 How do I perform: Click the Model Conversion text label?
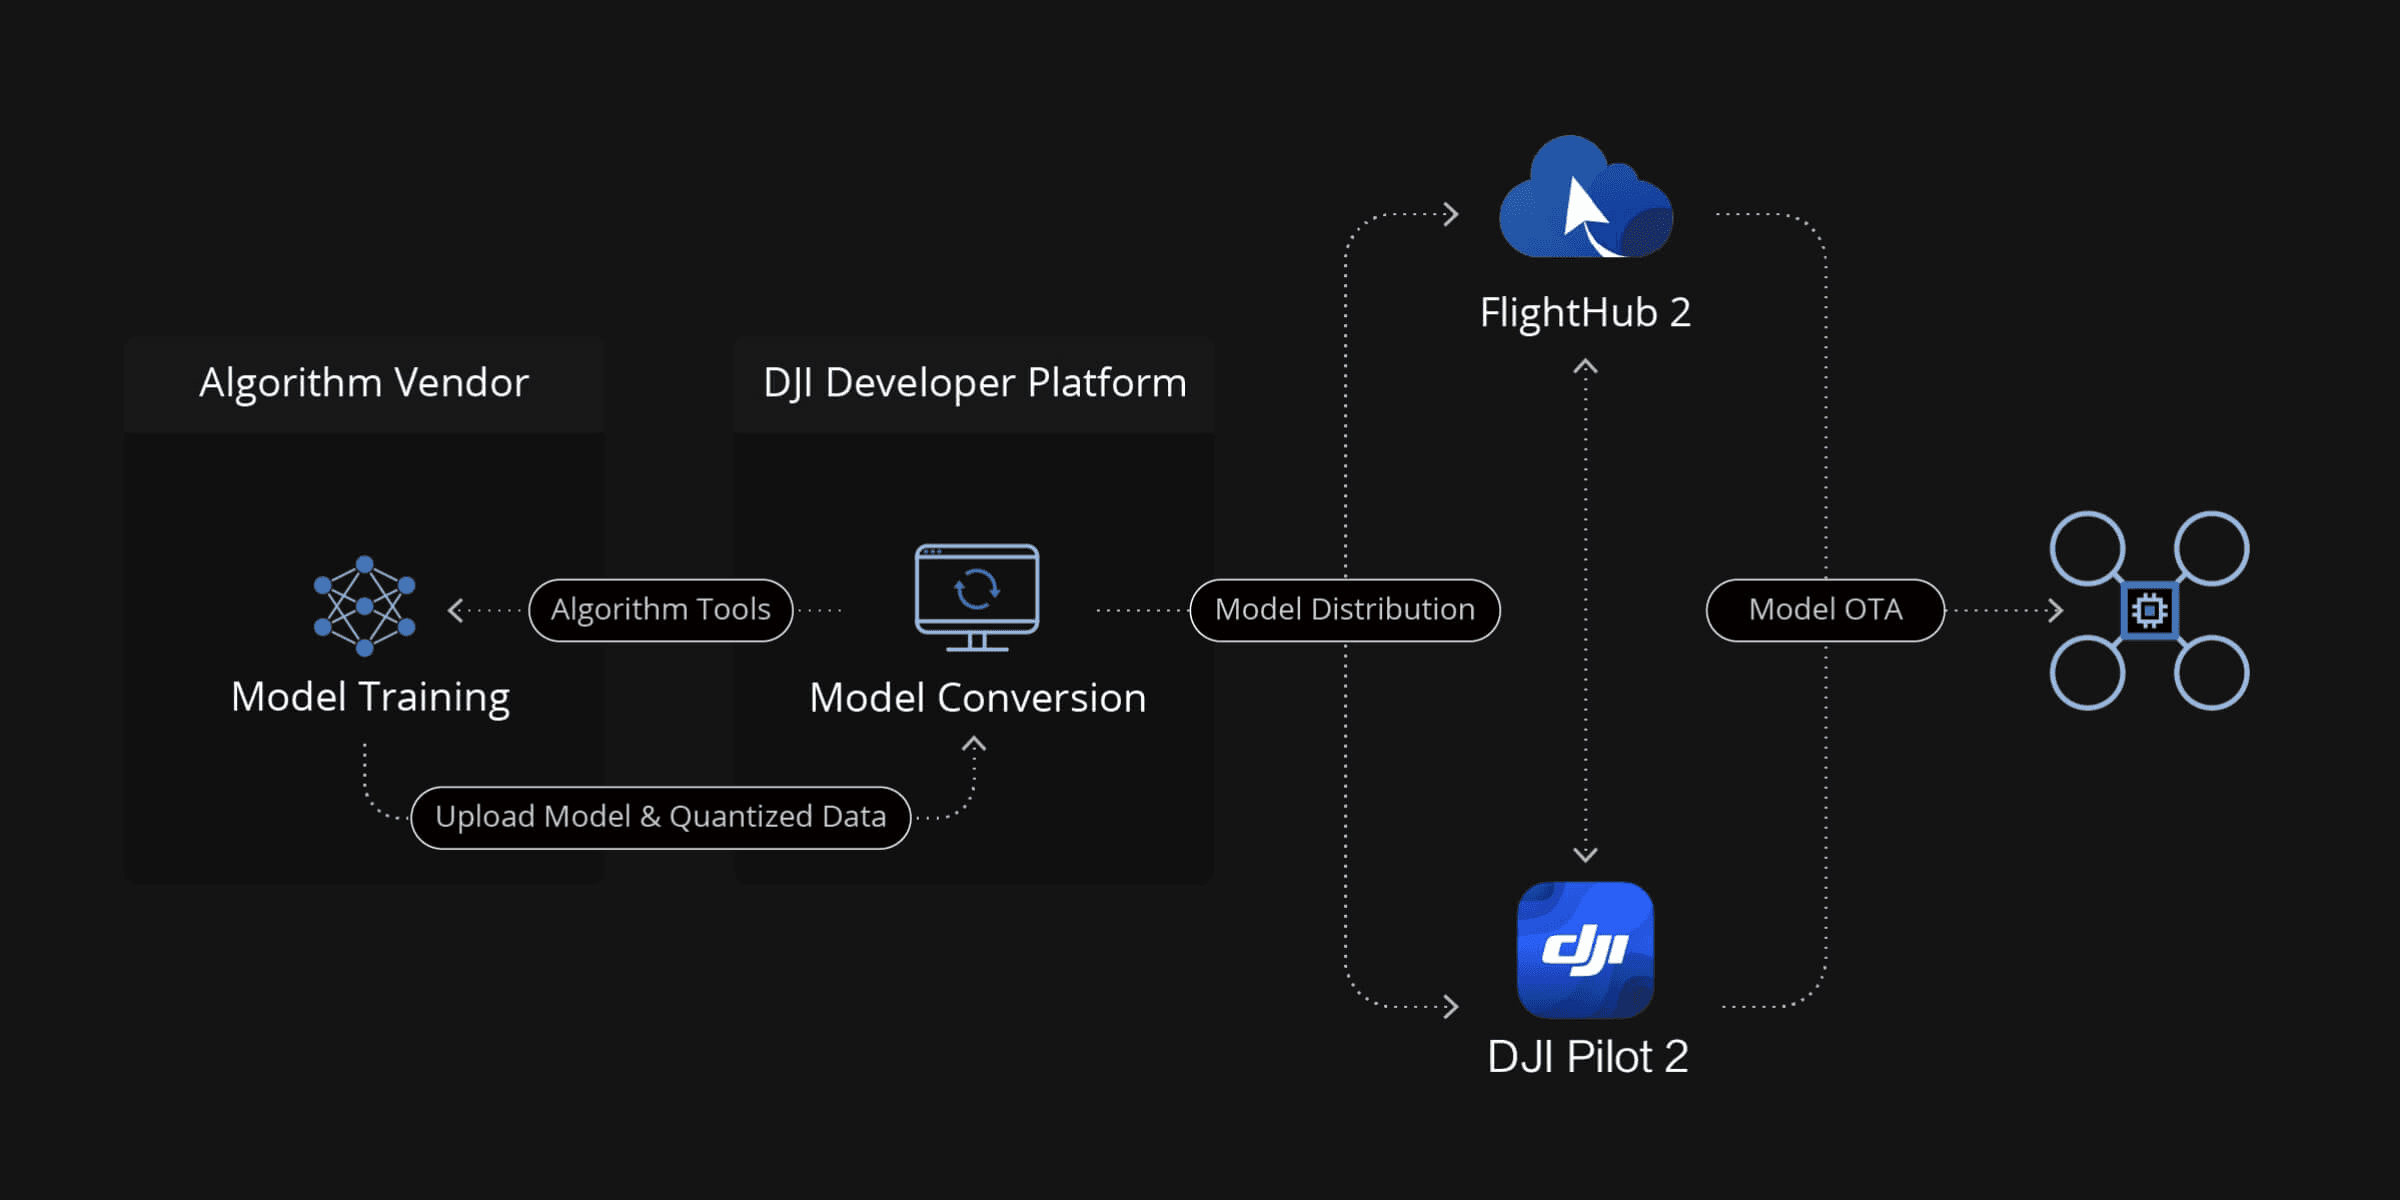pyautogui.click(x=977, y=698)
